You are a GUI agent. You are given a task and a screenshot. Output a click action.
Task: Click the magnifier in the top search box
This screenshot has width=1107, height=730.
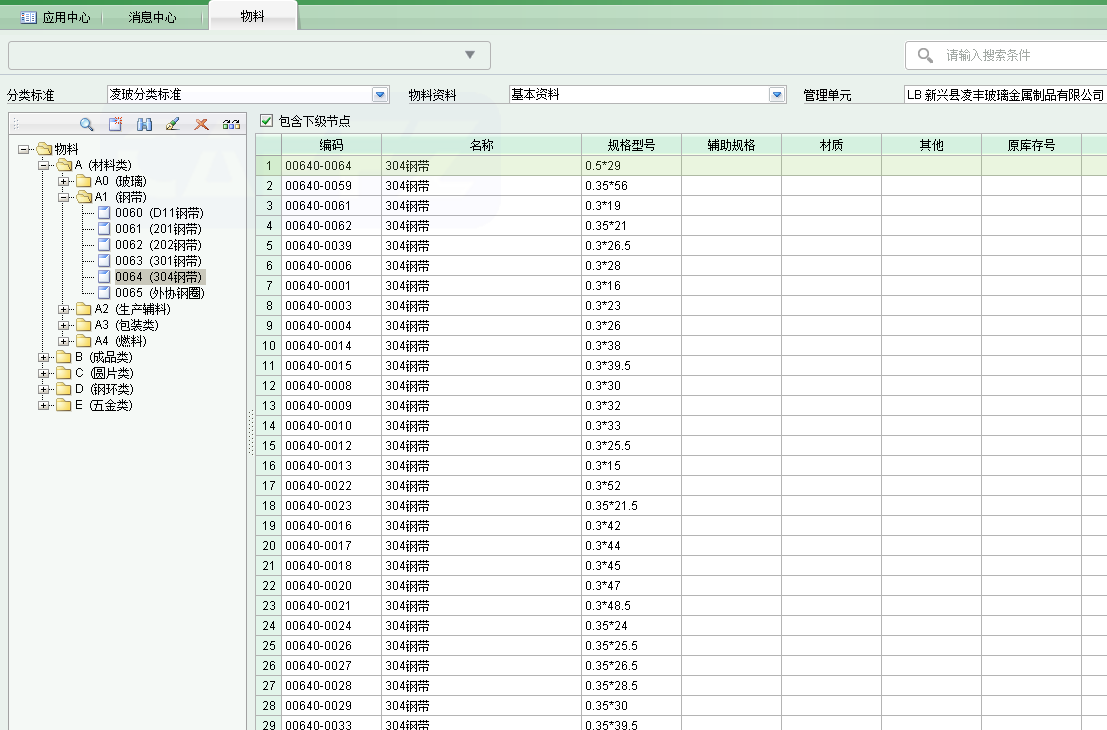(x=926, y=55)
